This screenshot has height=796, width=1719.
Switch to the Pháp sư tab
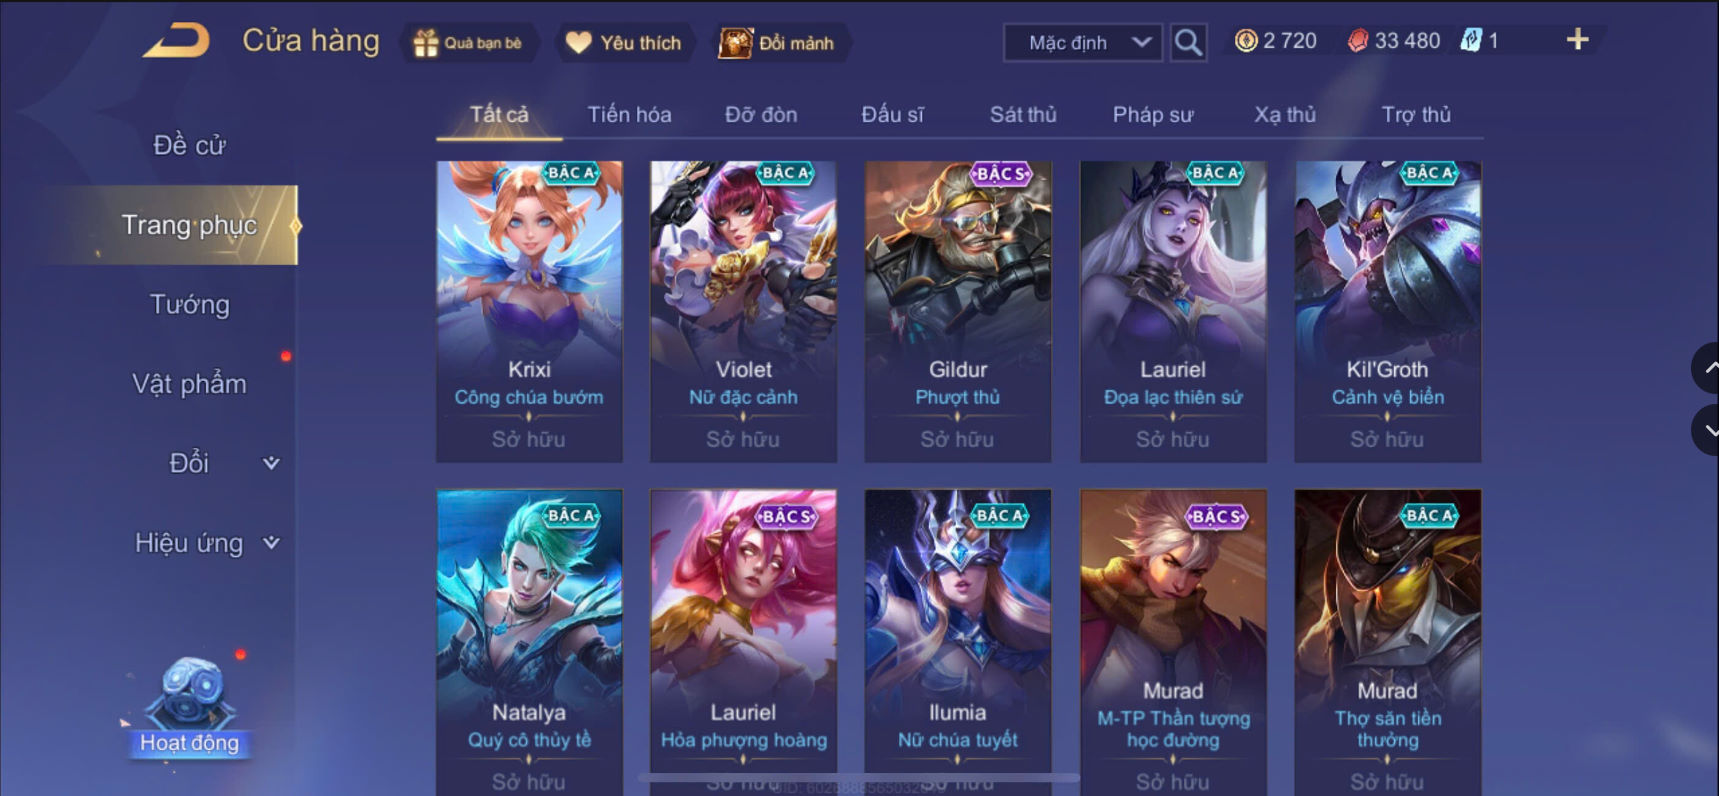click(1153, 114)
